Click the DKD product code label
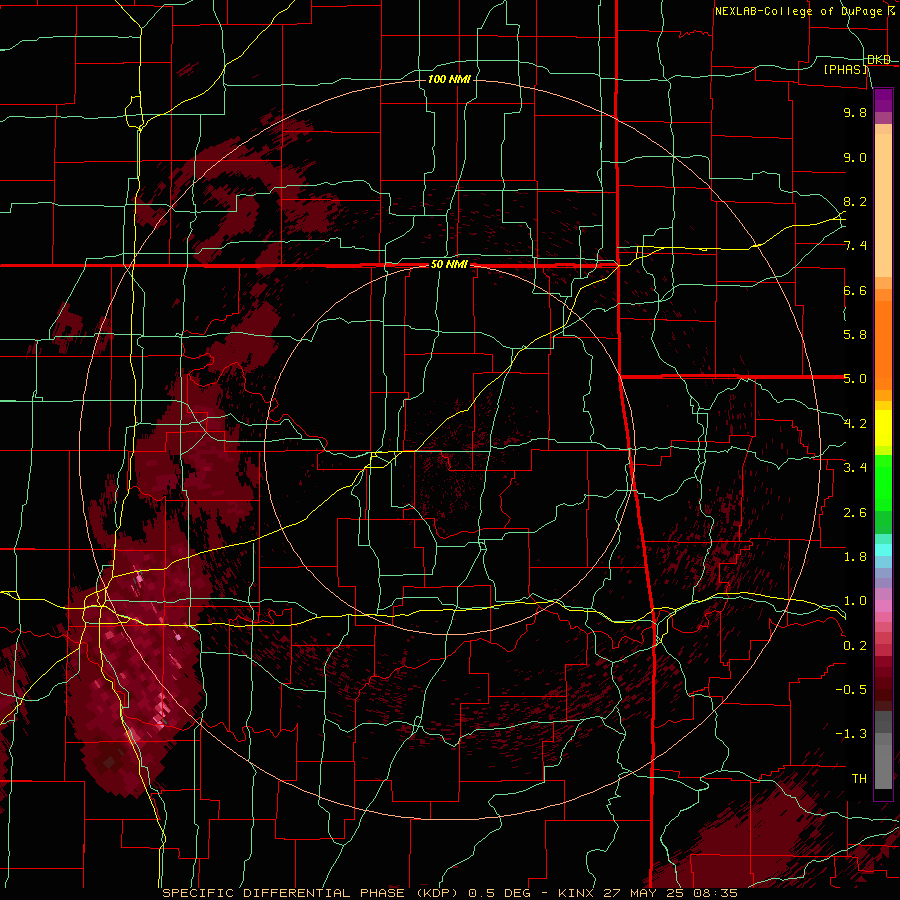The height and width of the screenshot is (900, 900). tap(879, 60)
